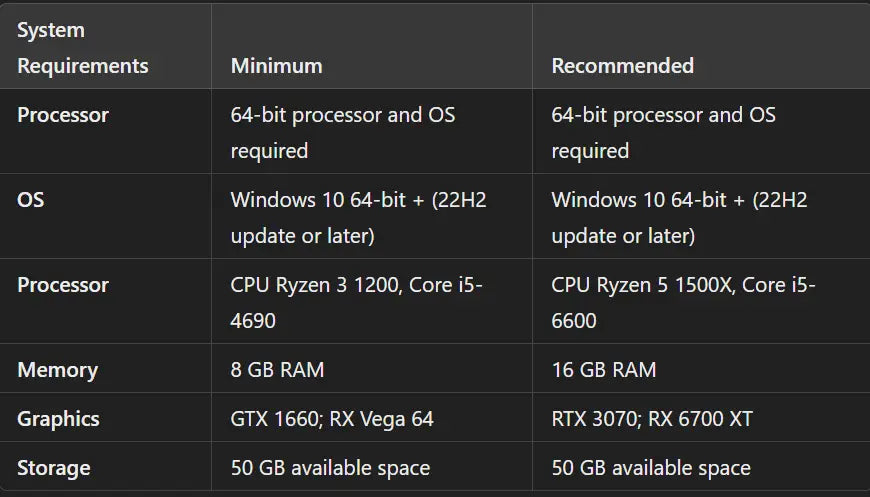Select the "Minimum" column header
Image resolution: width=870 pixels, height=497 pixels.
click(276, 66)
